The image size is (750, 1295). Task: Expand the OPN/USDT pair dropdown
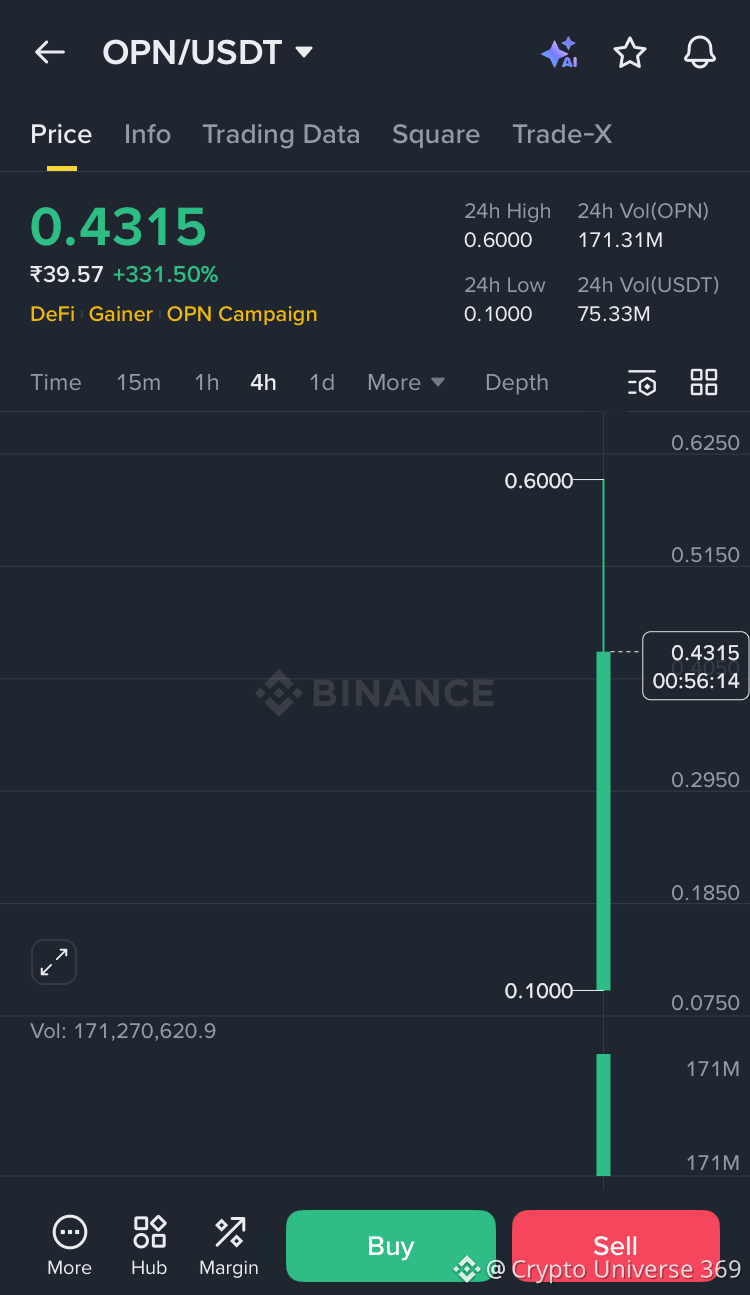[304, 52]
